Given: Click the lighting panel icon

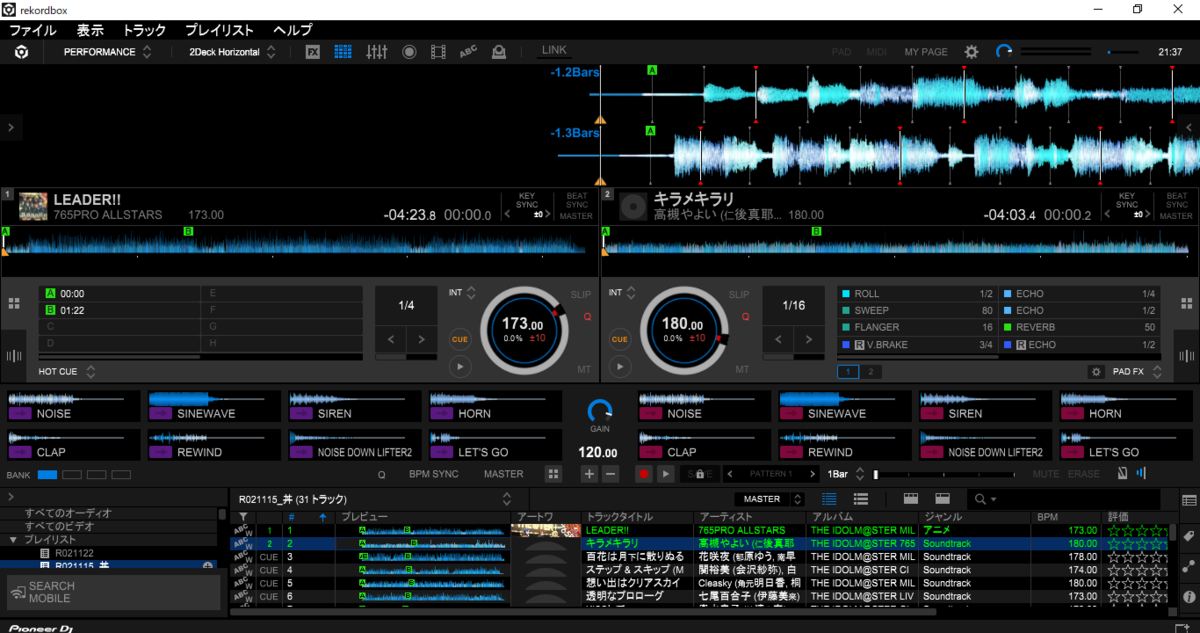Looking at the screenshot, I should pos(499,51).
